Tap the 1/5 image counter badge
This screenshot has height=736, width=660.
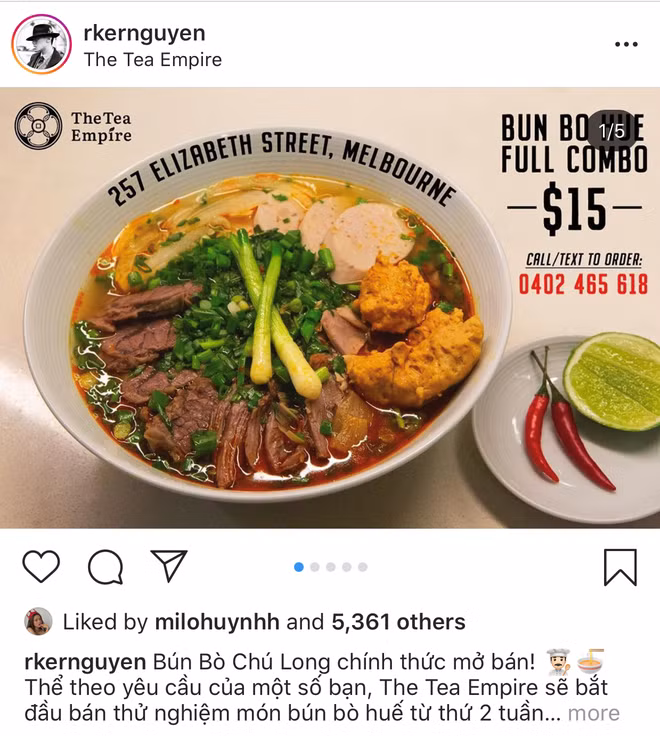tap(612, 131)
